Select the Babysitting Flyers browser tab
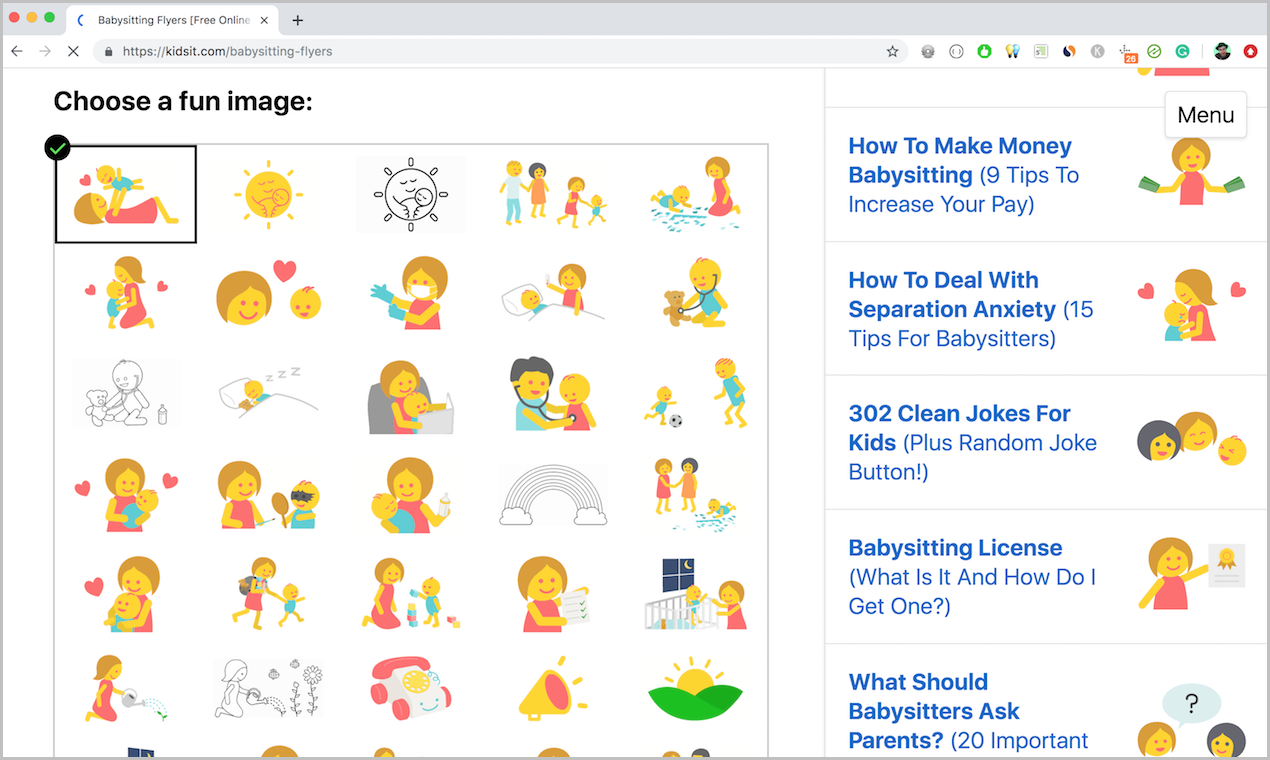The width and height of the screenshot is (1270, 760). point(173,20)
